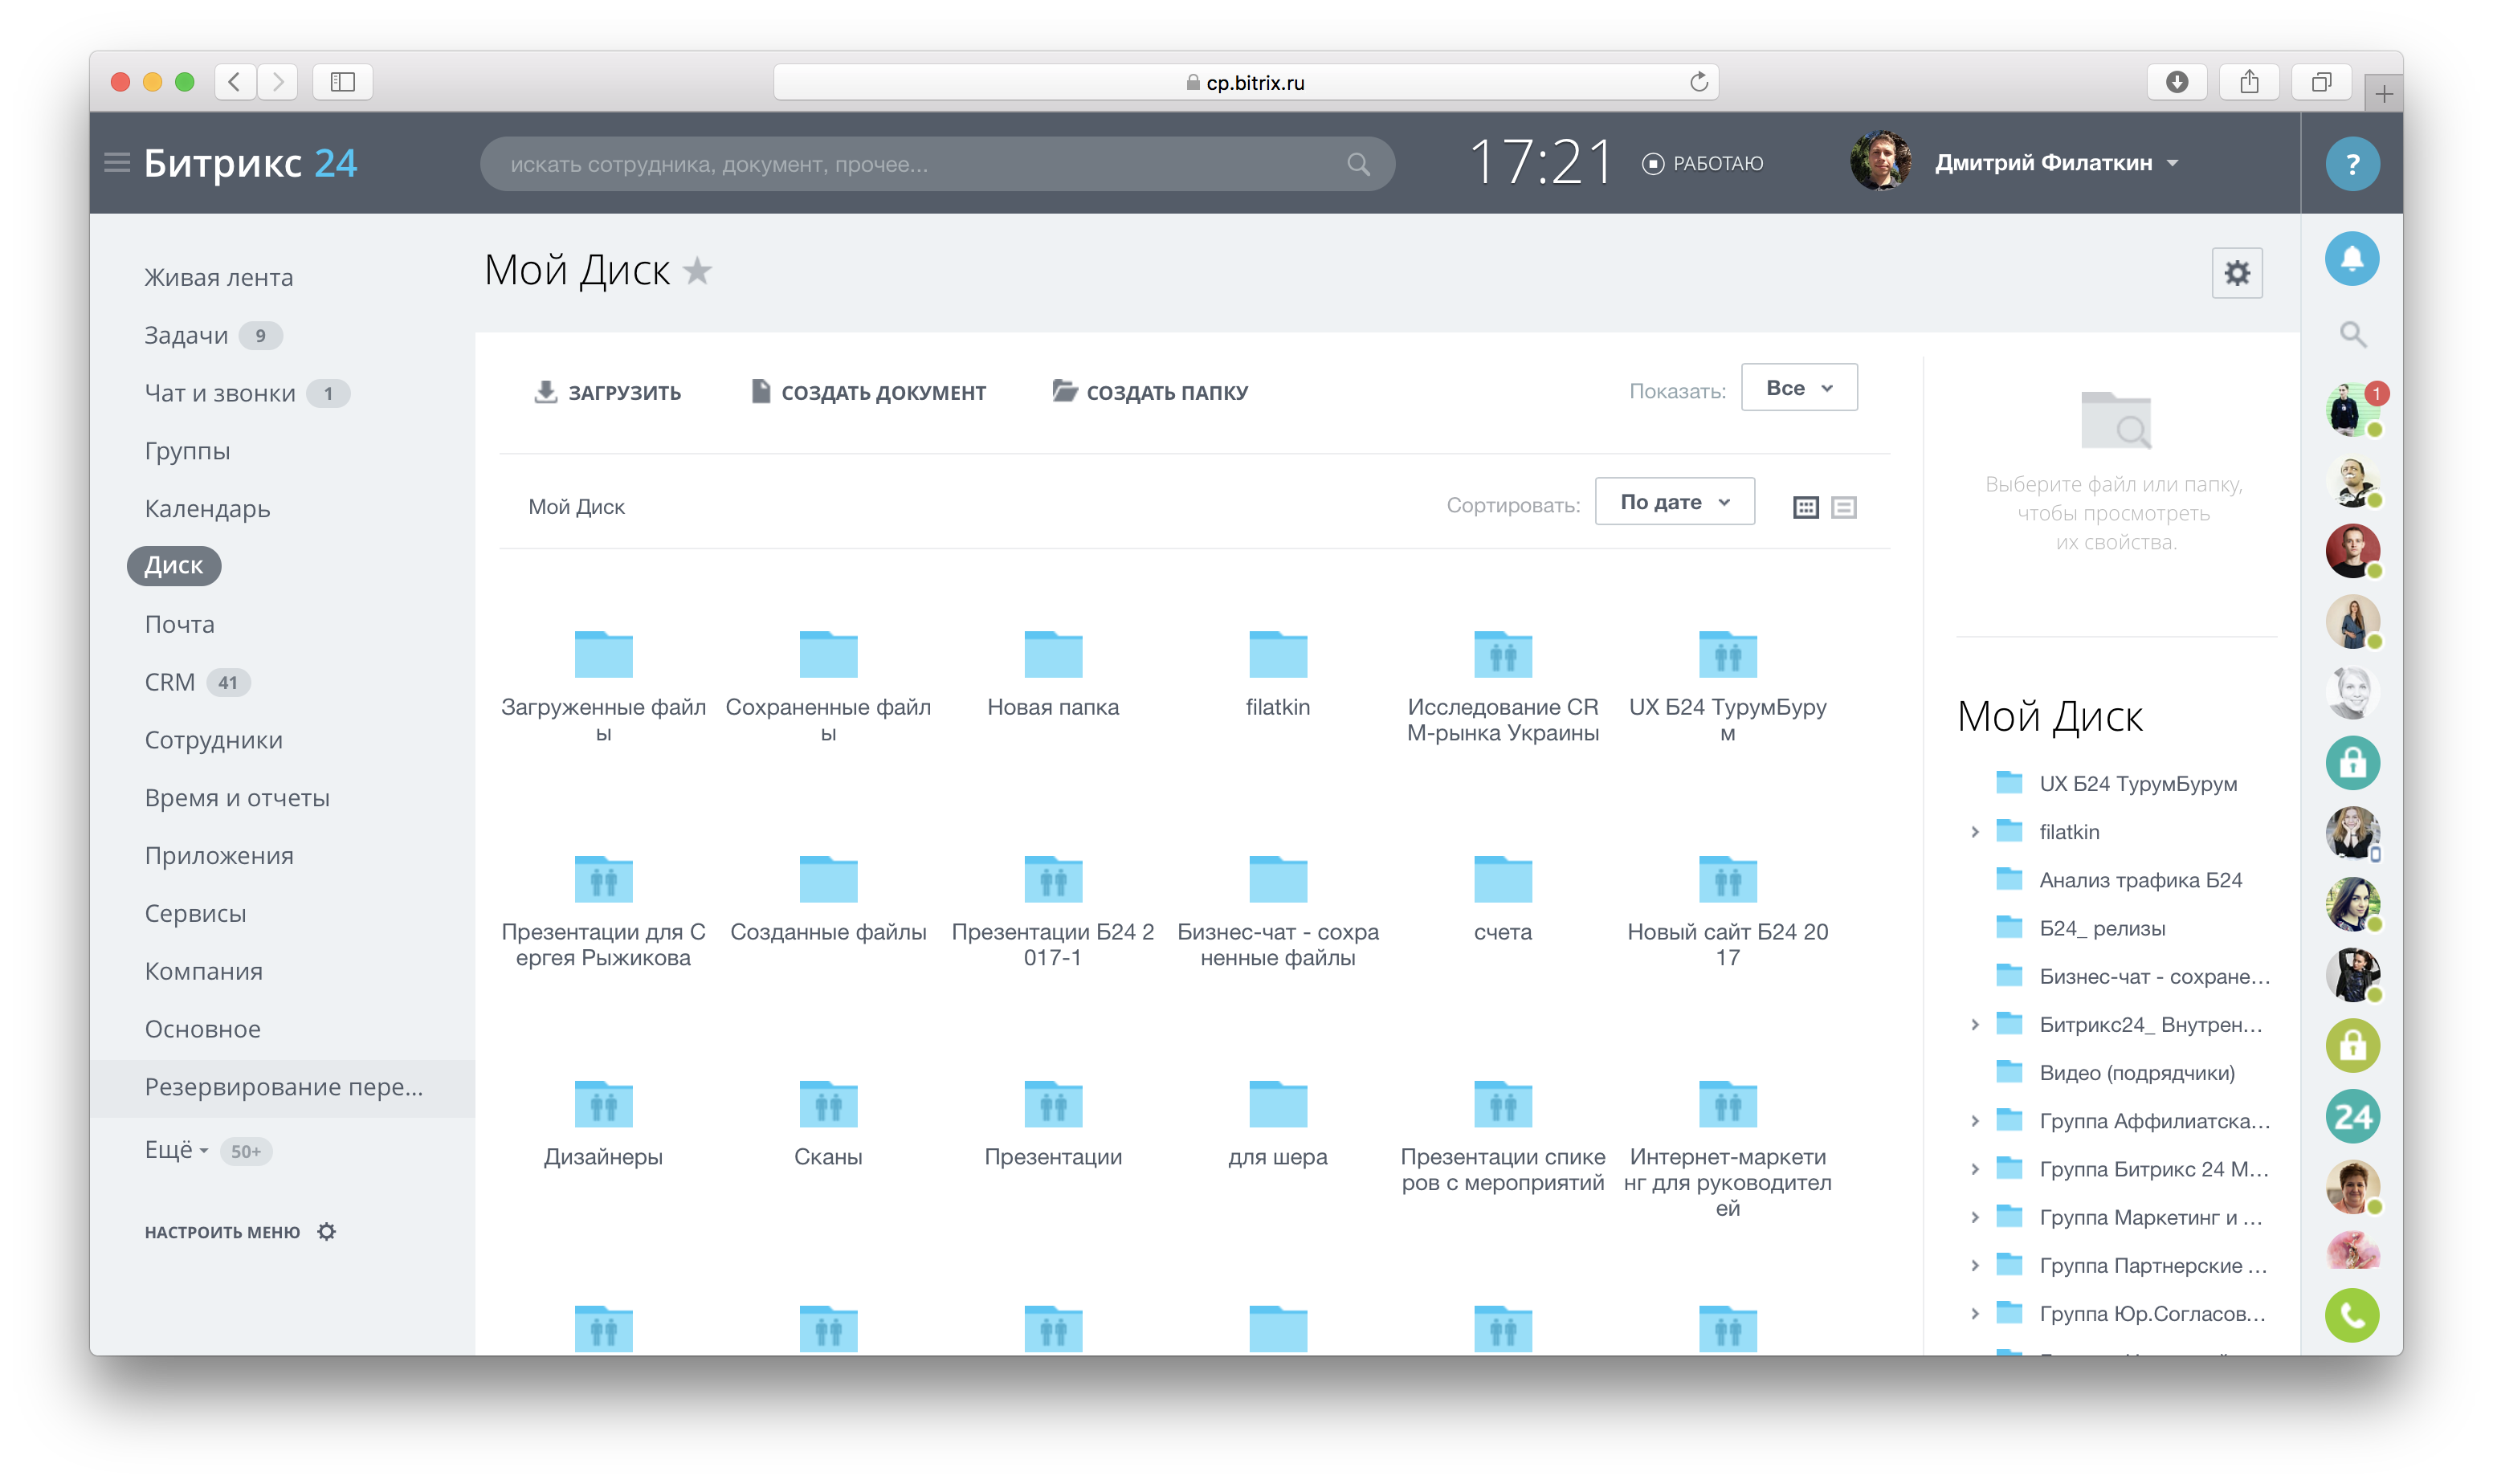Expand Группа Битрикс 24 М… tree folder
2493x1484 pixels.
coord(1974,1169)
